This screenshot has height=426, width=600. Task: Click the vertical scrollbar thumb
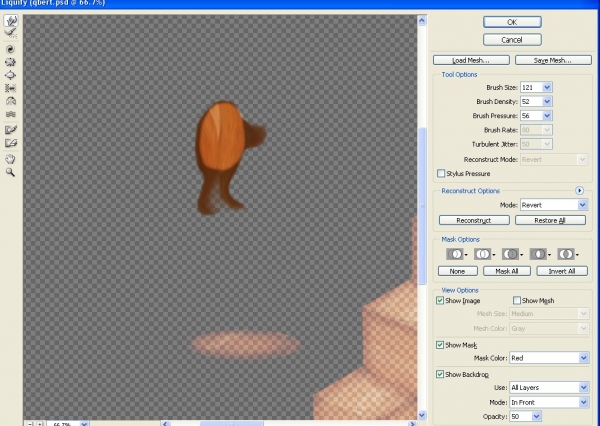click(422, 206)
